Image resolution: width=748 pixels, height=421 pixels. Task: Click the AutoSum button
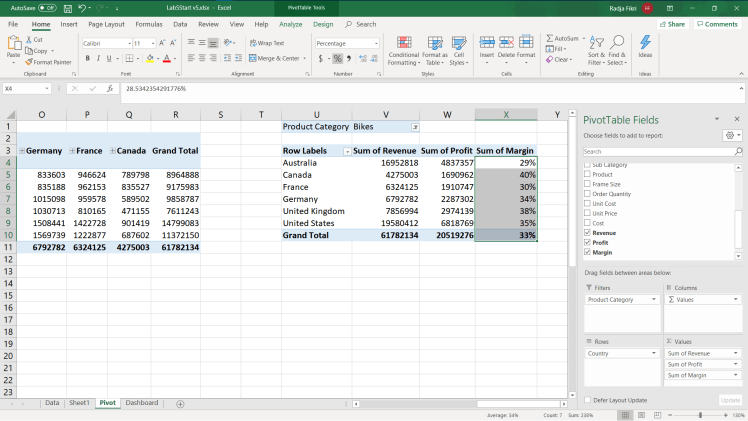tap(561, 38)
